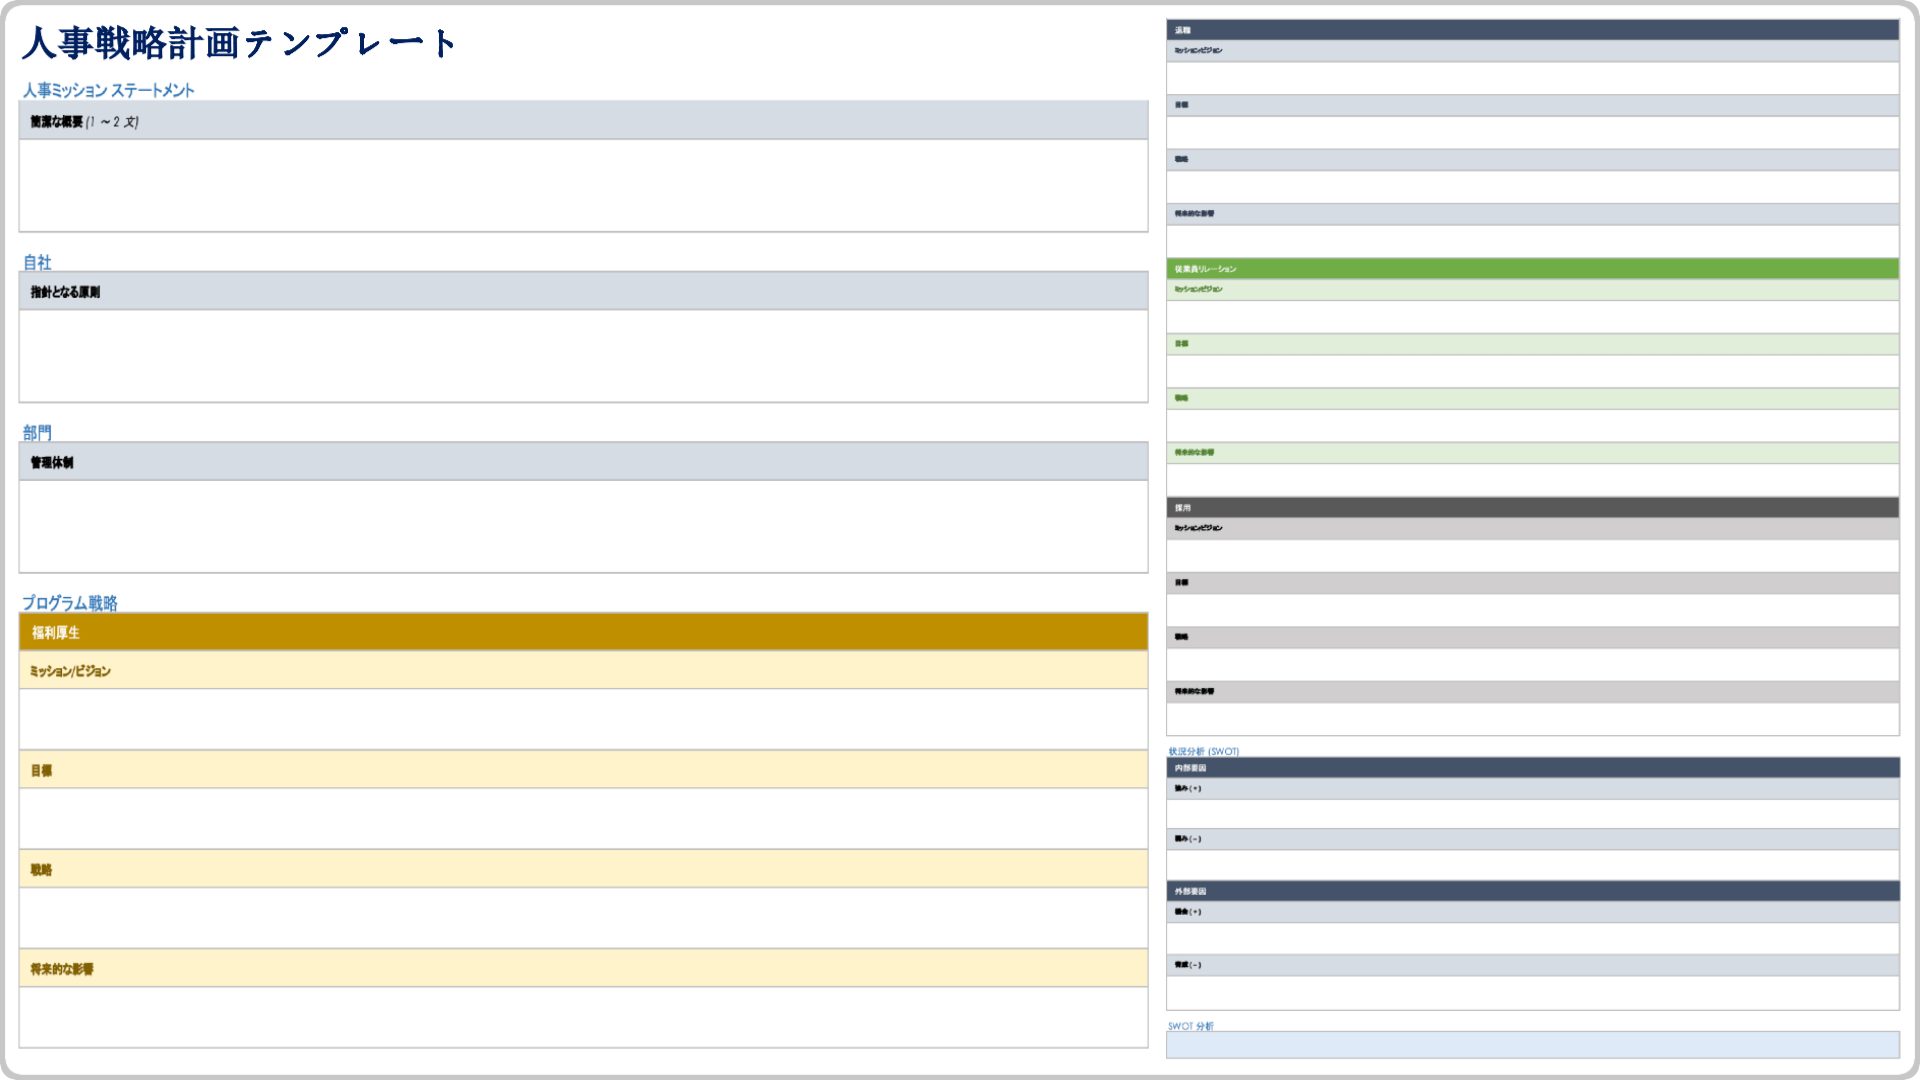1920x1080 pixels.
Task: Select the 部門 section heading
Action: pyautogui.click(x=37, y=433)
